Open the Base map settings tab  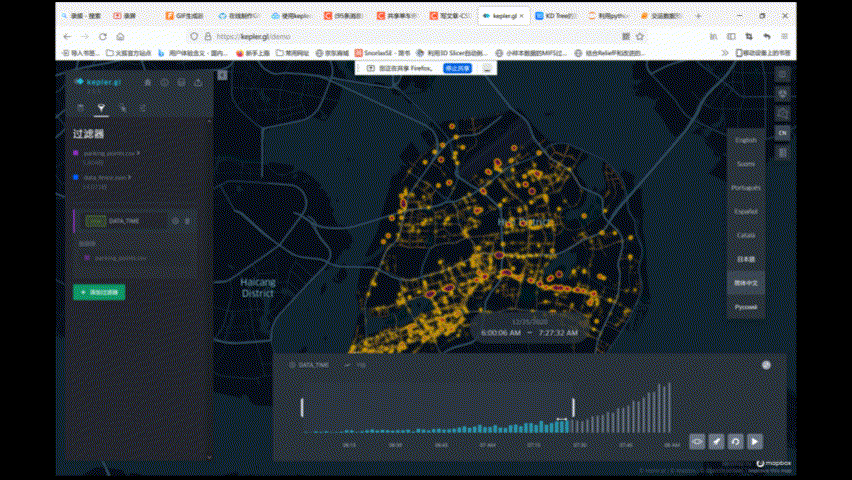click(142, 108)
